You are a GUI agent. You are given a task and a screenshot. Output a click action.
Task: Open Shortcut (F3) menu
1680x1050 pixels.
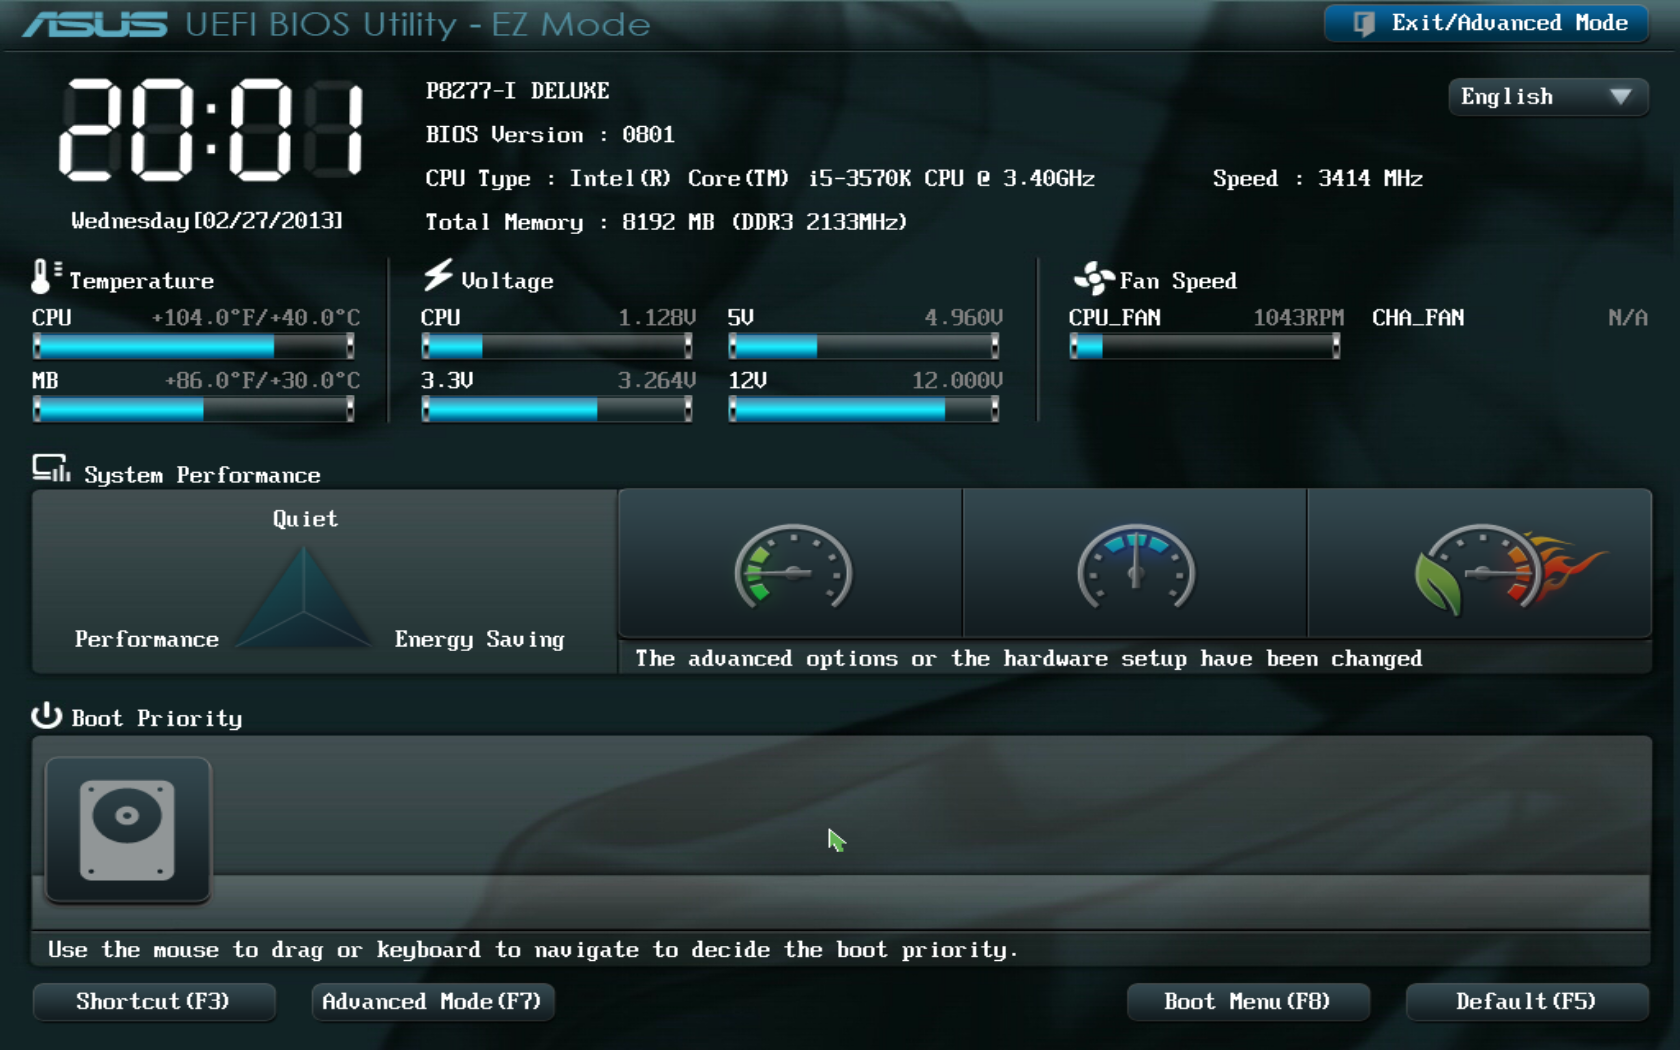click(154, 1002)
